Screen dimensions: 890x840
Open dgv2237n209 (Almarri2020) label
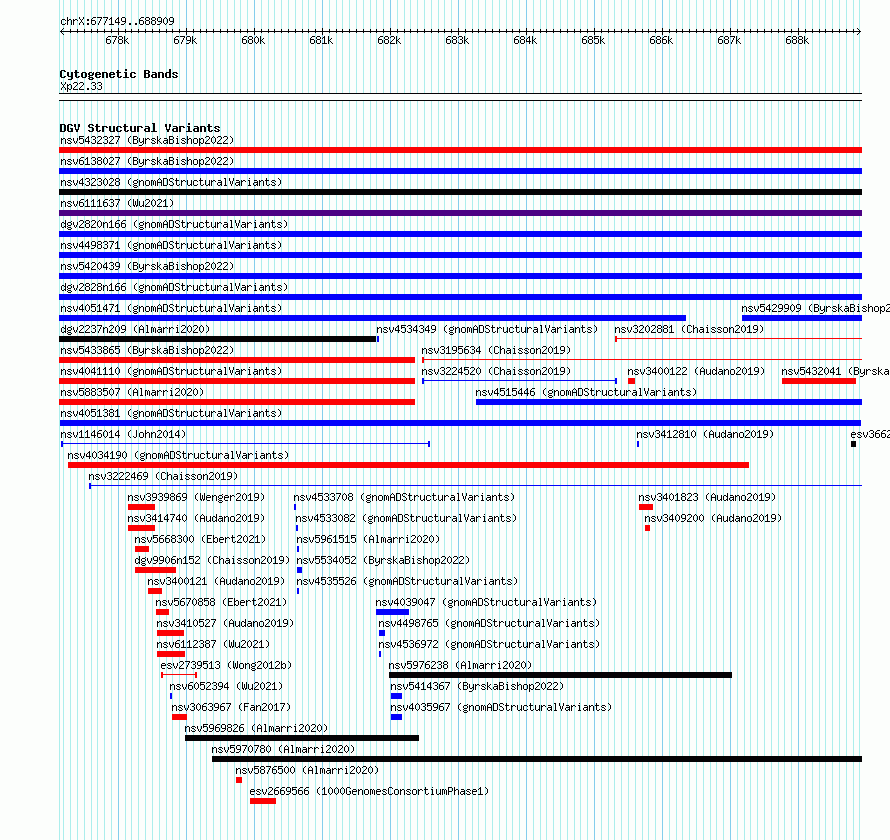click(135, 329)
